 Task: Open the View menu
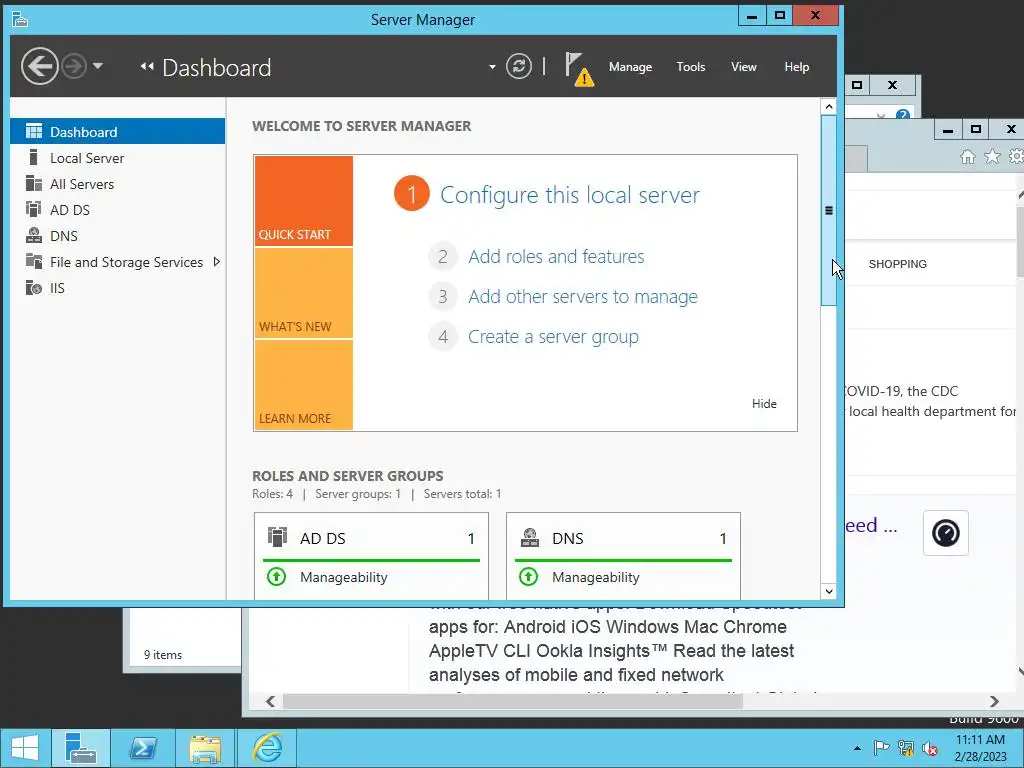pyautogui.click(x=743, y=67)
